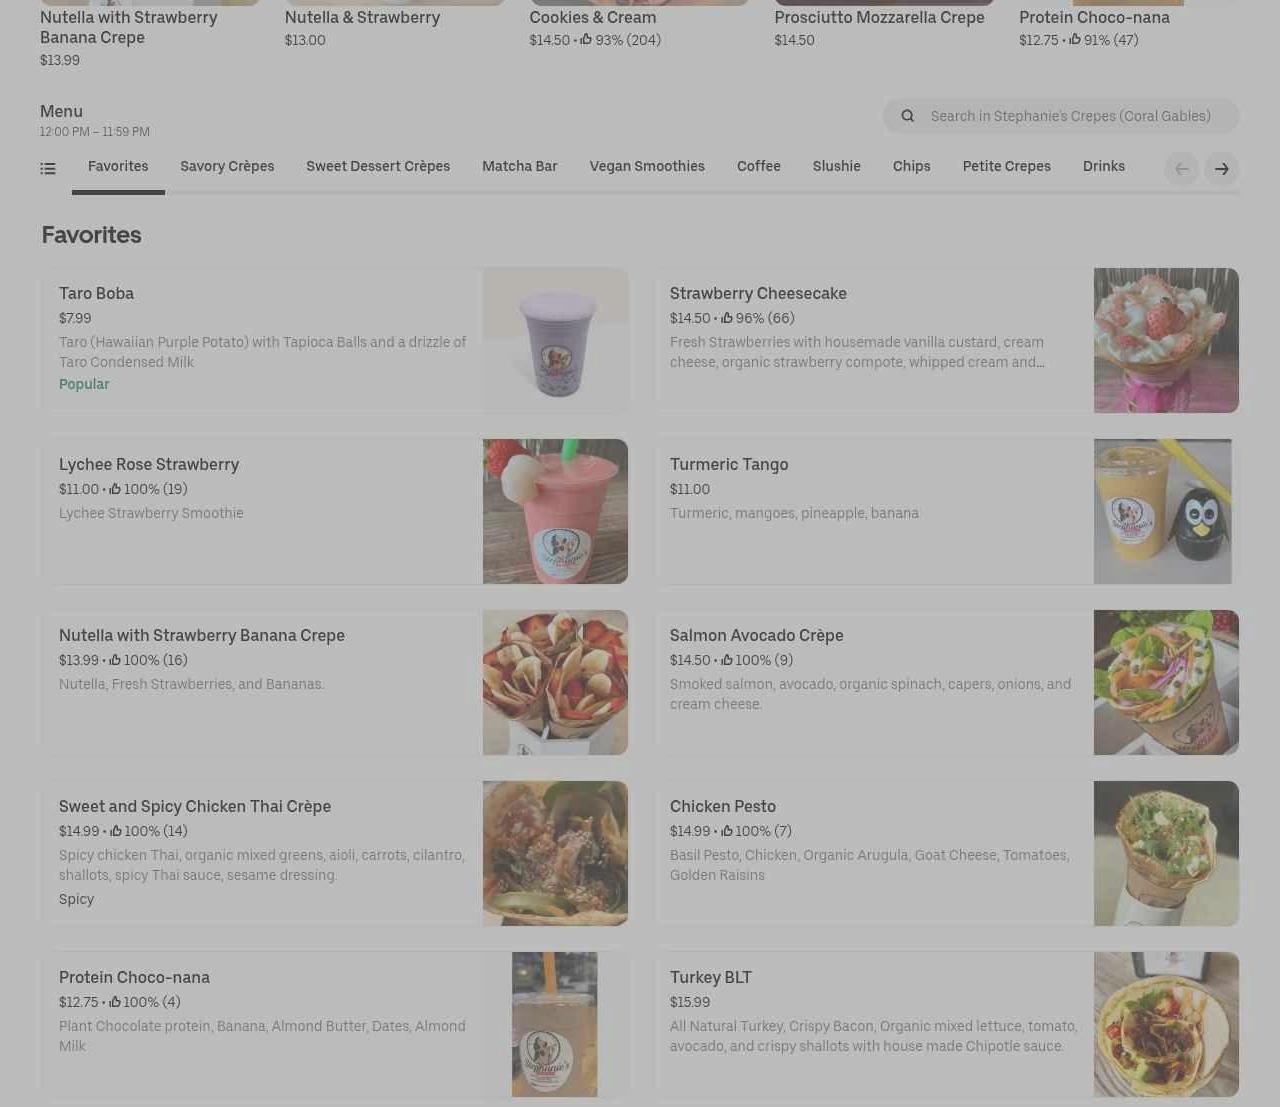Click the thumbs-up rating on Chicken Pesto
Screen dimensions: 1280x1107
click(756, 831)
